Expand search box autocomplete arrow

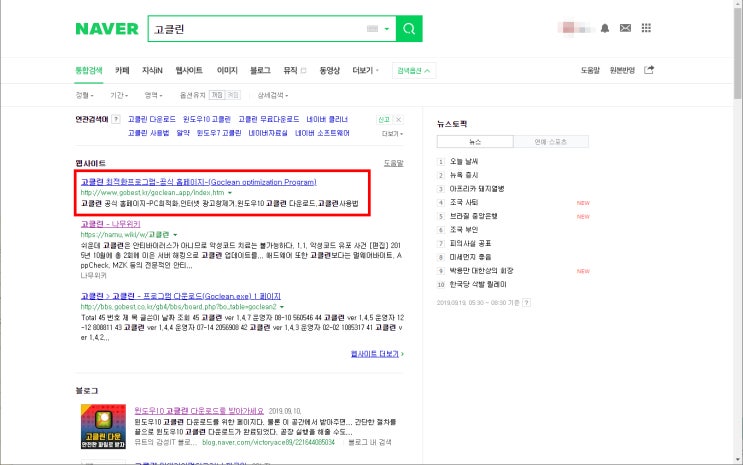pyautogui.click(x=387, y=29)
